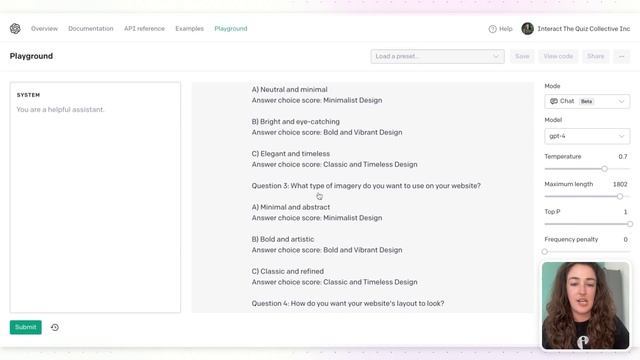The width and height of the screenshot is (640, 360).
Task: Open the more options ellipsis button
Action: click(x=621, y=56)
